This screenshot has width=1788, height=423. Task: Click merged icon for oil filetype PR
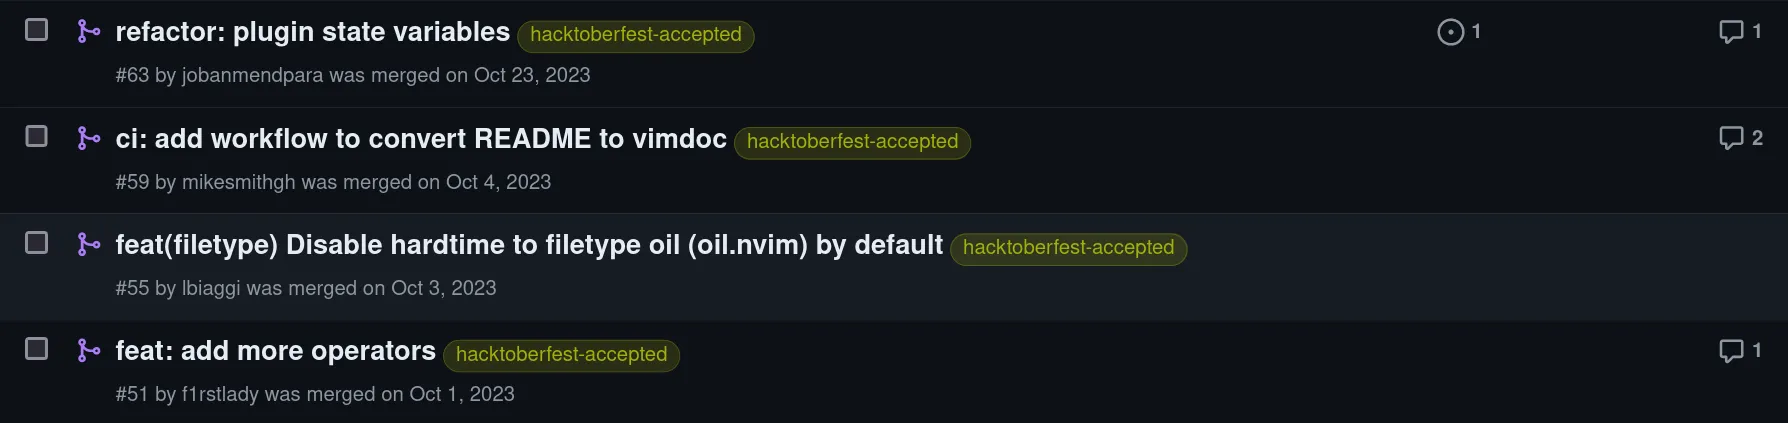pyautogui.click(x=89, y=244)
